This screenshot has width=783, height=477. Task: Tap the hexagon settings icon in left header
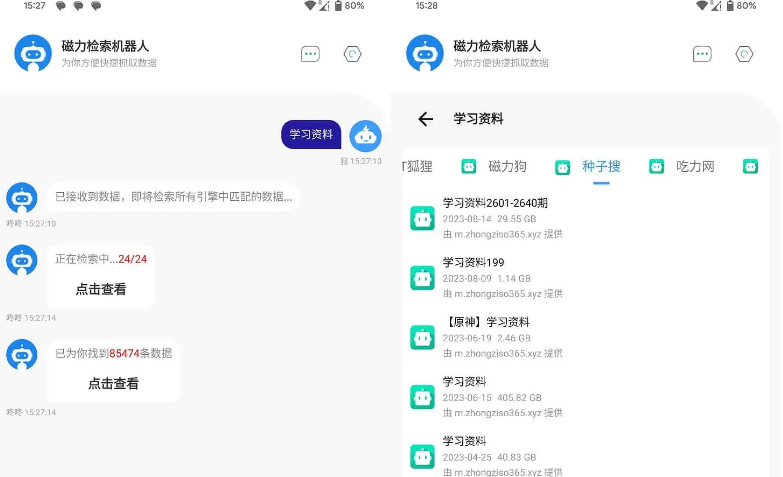click(353, 54)
